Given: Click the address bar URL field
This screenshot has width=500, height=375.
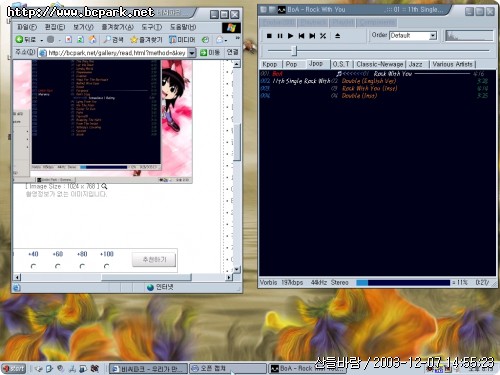Looking at the screenshot, I should (116, 53).
